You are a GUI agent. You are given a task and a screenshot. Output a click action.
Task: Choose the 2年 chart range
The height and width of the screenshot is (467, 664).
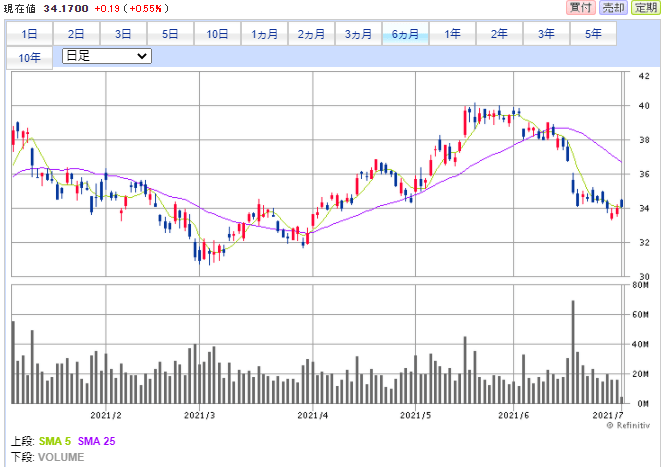[x=499, y=33]
